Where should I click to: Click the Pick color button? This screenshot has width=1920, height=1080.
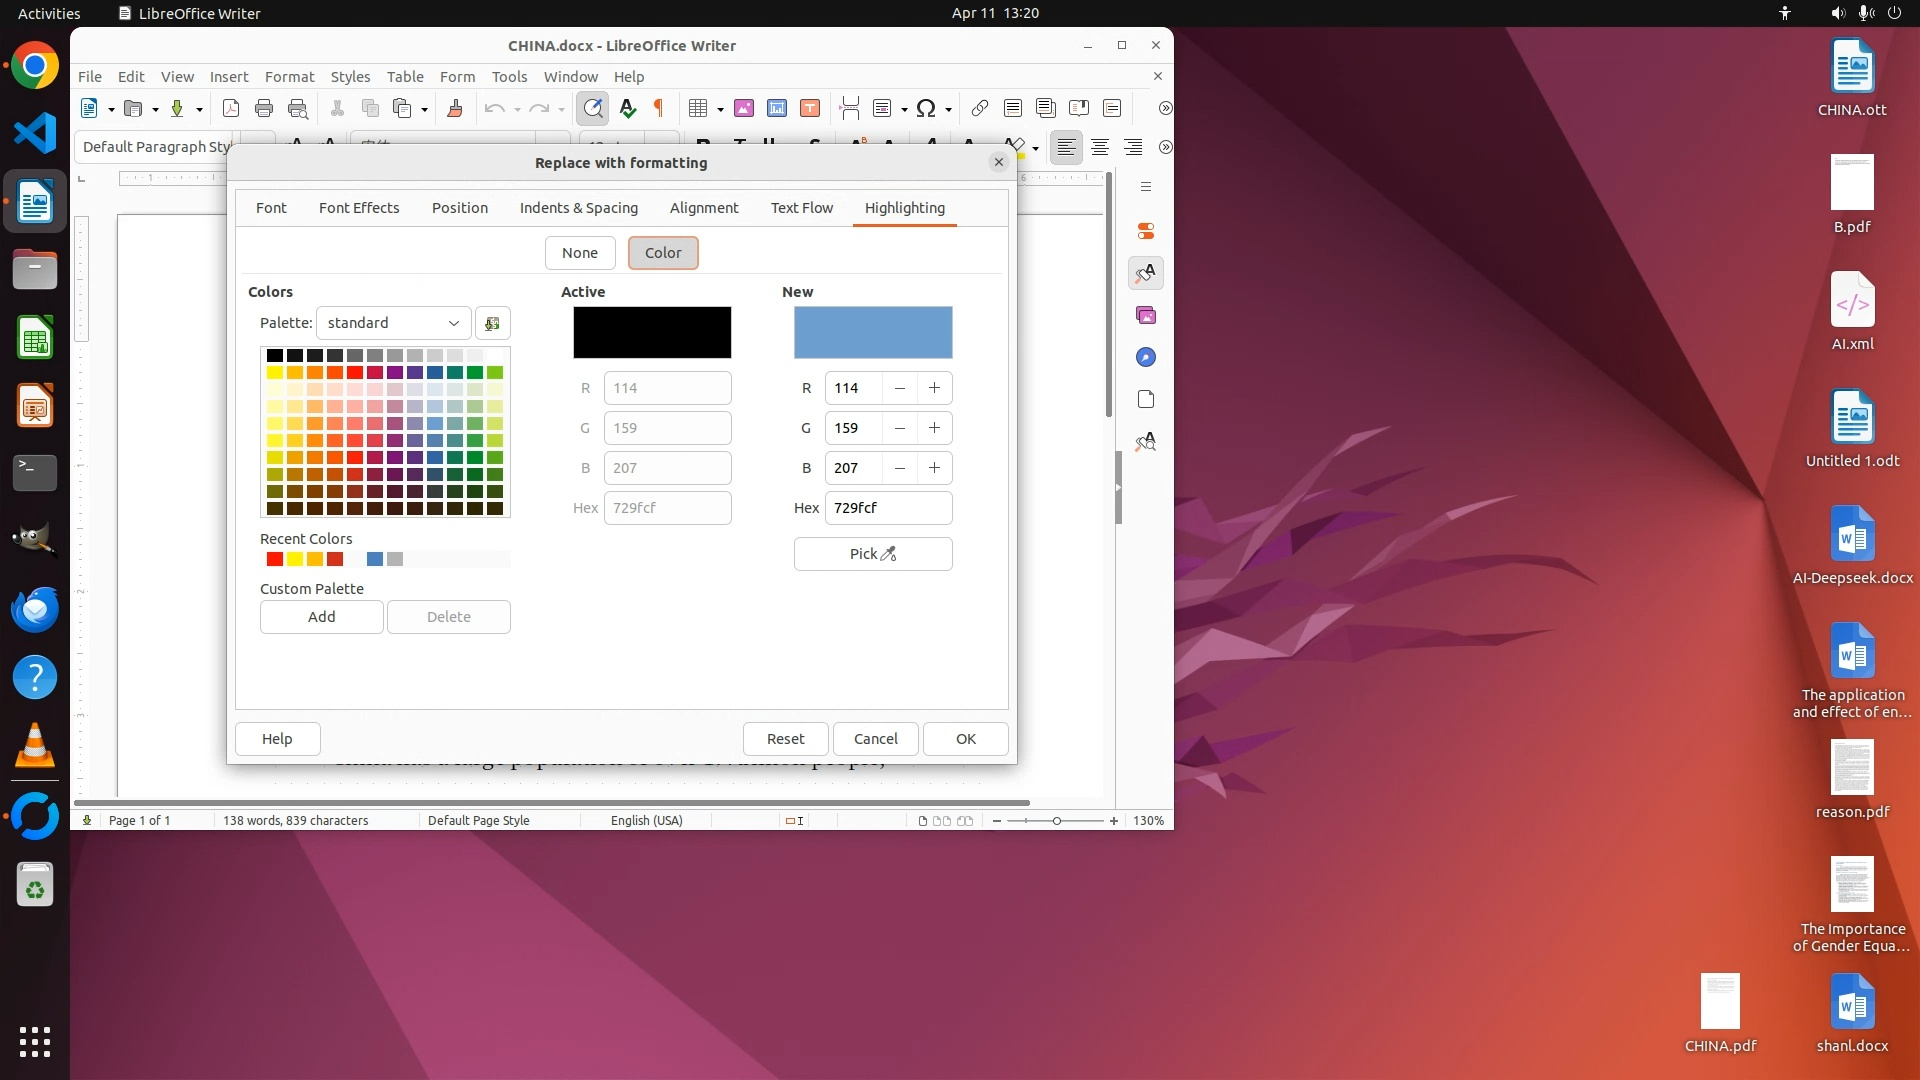[872, 553]
